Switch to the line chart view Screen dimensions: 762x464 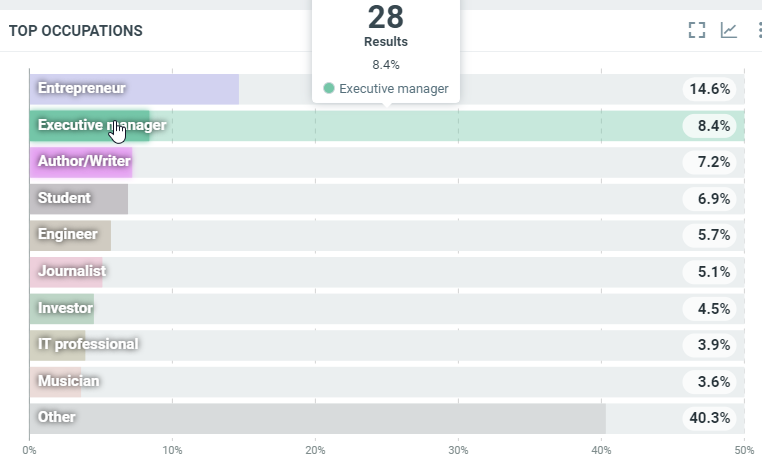729,30
